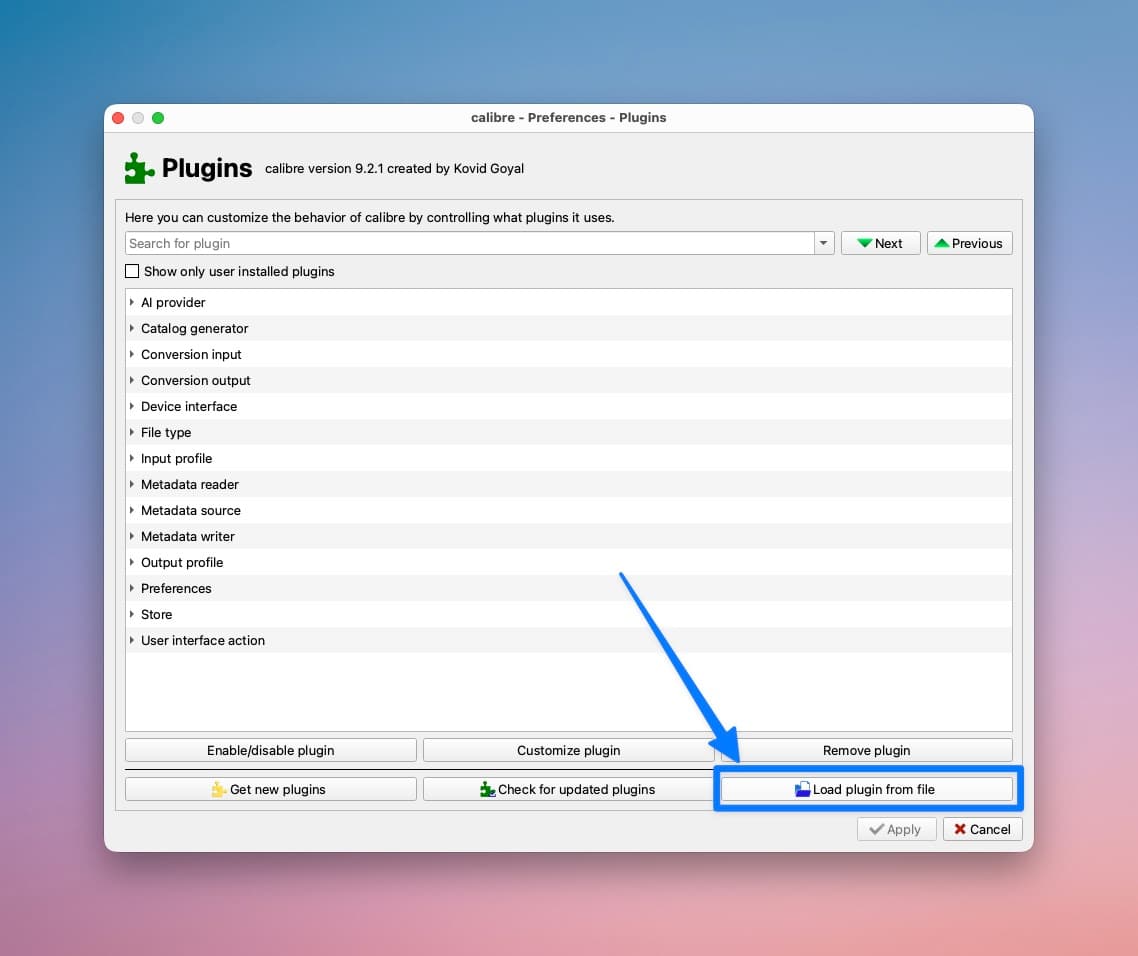
Task: Expand the Metadata source category
Action: coord(131,510)
